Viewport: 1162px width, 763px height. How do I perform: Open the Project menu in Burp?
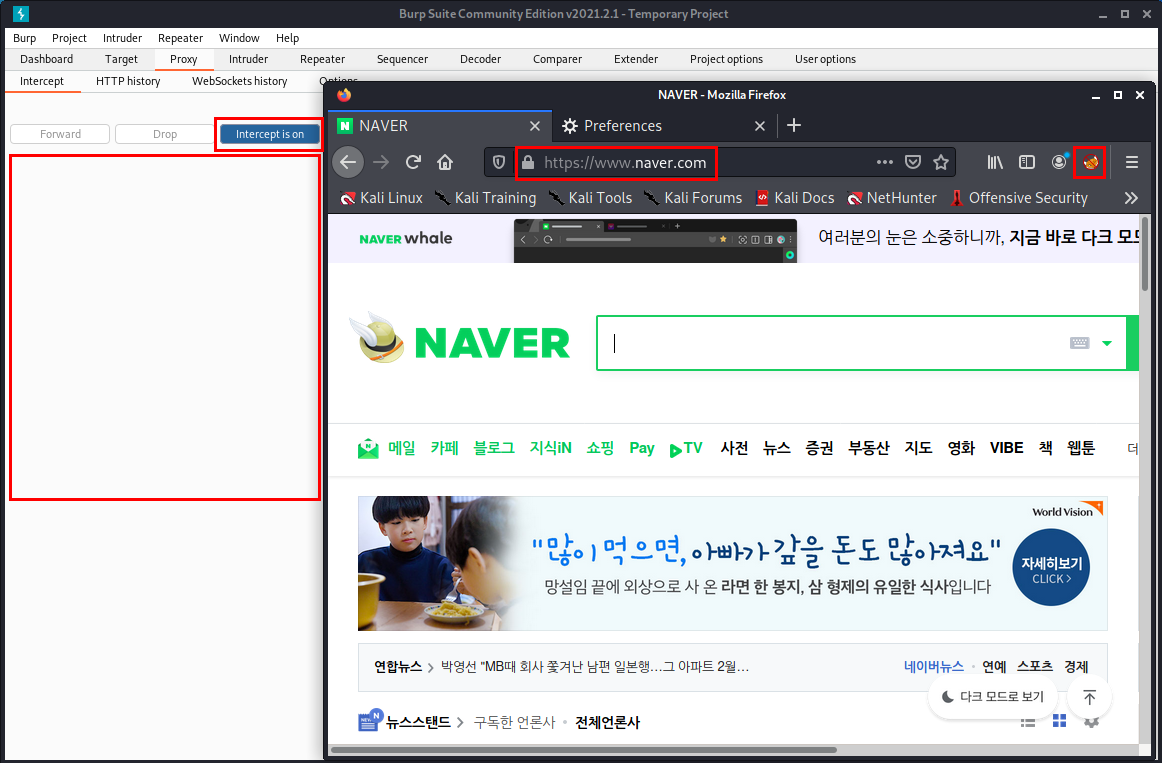pos(69,38)
